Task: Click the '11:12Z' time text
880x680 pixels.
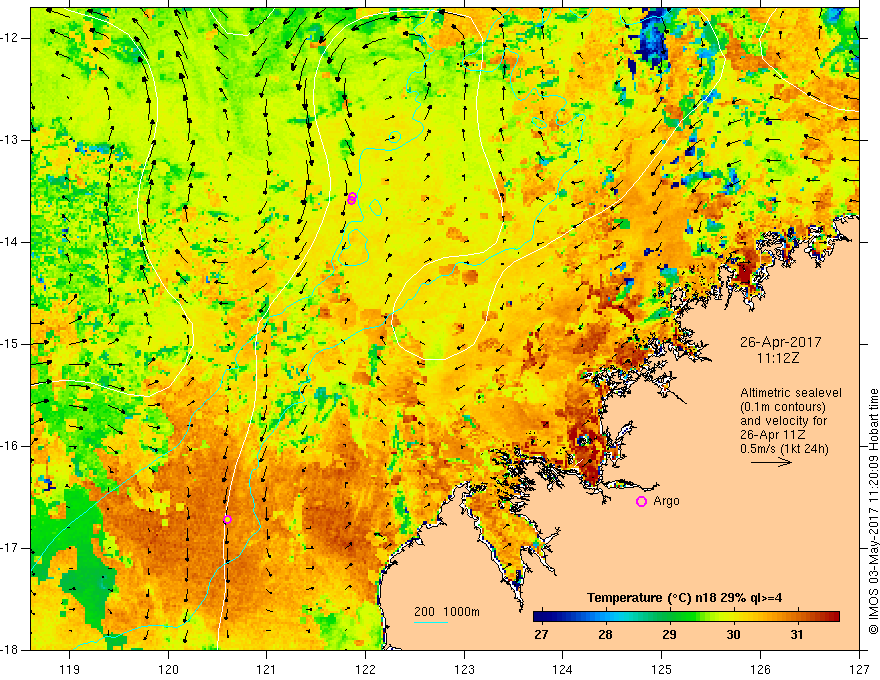Action: tap(777, 358)
